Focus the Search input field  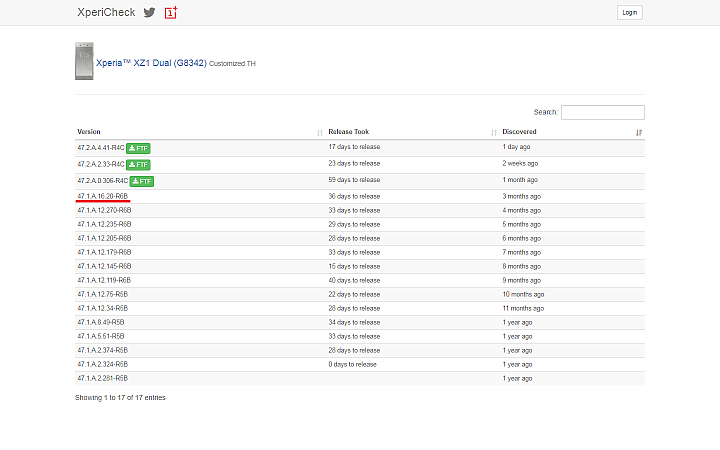coord(602,112)
